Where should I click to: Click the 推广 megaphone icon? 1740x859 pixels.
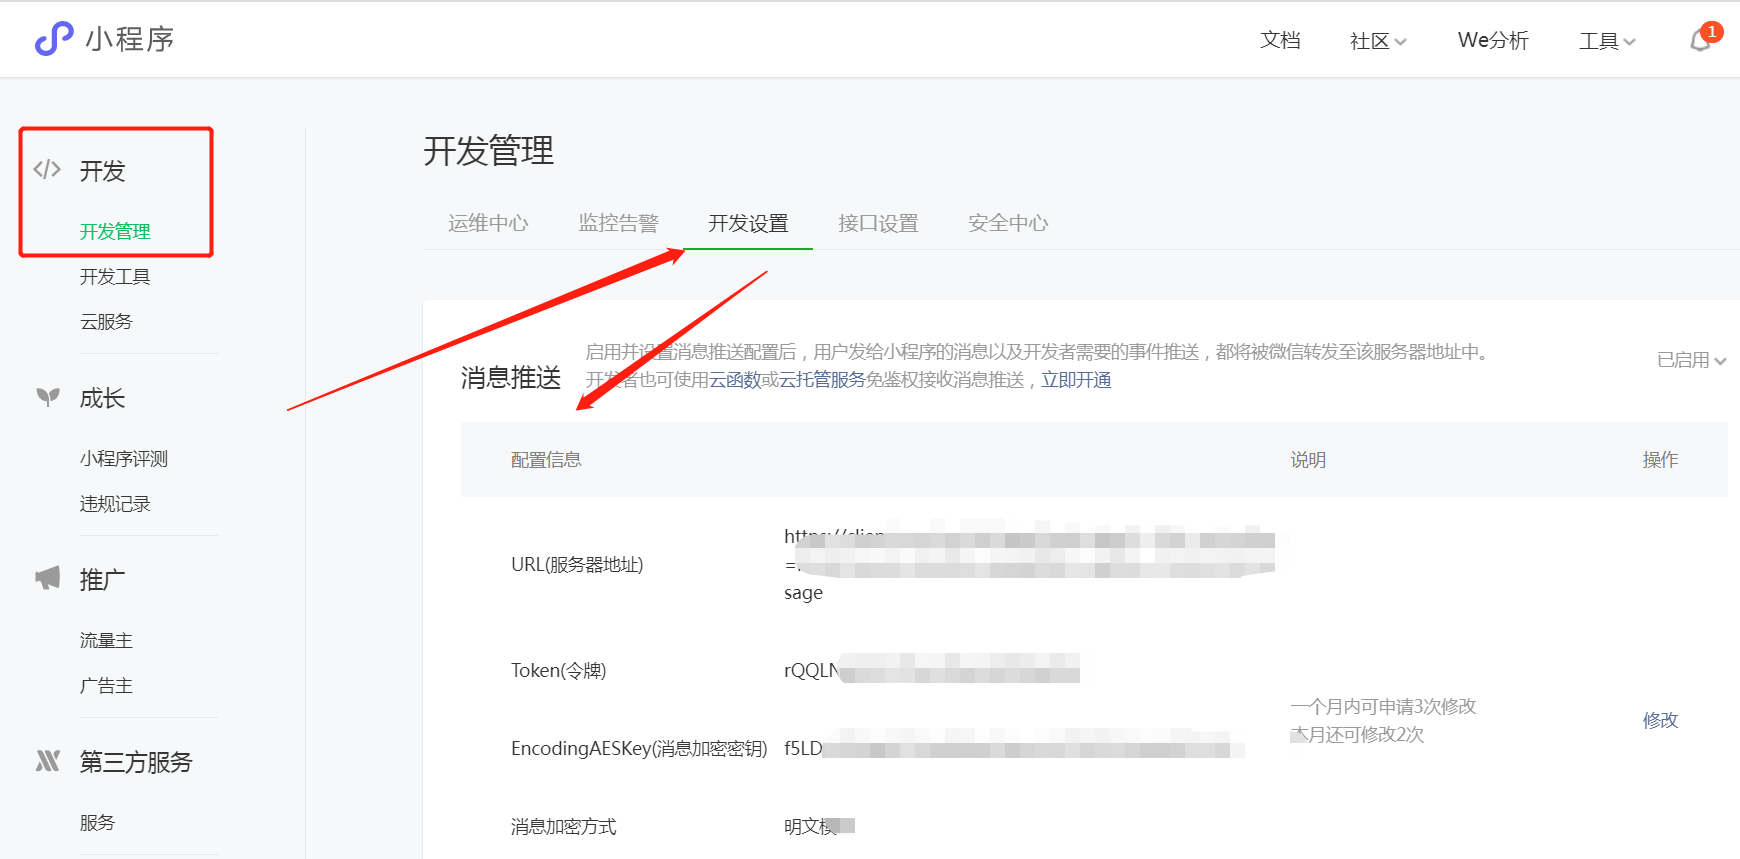[x=47, y=578]
